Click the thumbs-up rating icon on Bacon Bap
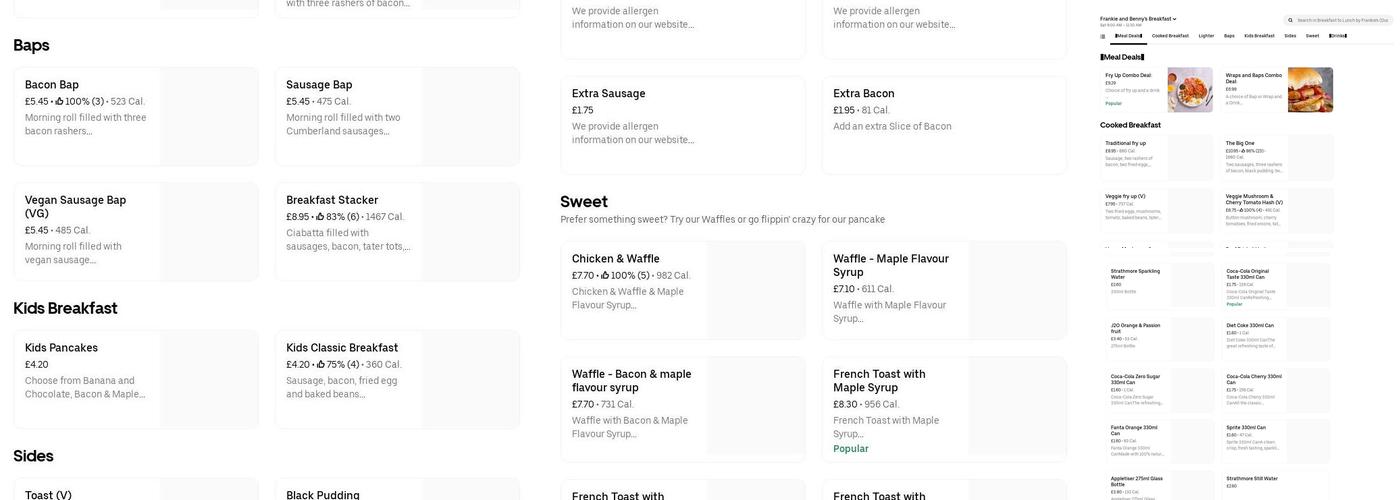Image resolution: width=1400 pixels, height=500 pixels. coord(59,101)
